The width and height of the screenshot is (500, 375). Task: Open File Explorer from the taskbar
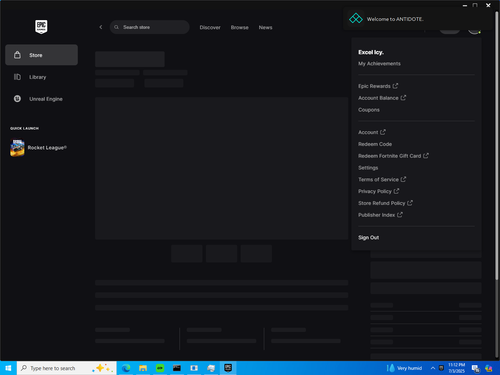pos(143,368)
